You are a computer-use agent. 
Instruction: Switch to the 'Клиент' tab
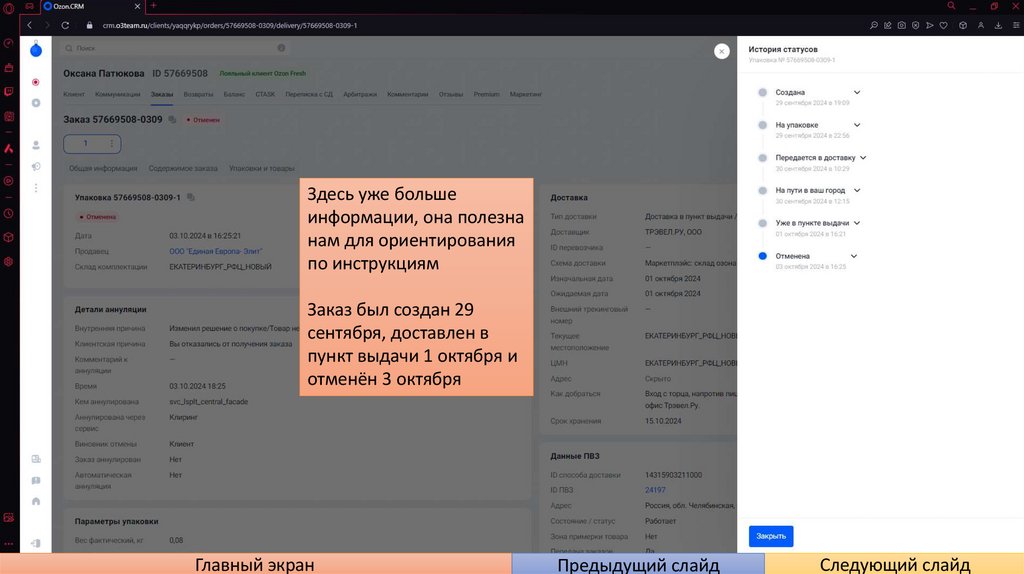[x=74, y=94]
